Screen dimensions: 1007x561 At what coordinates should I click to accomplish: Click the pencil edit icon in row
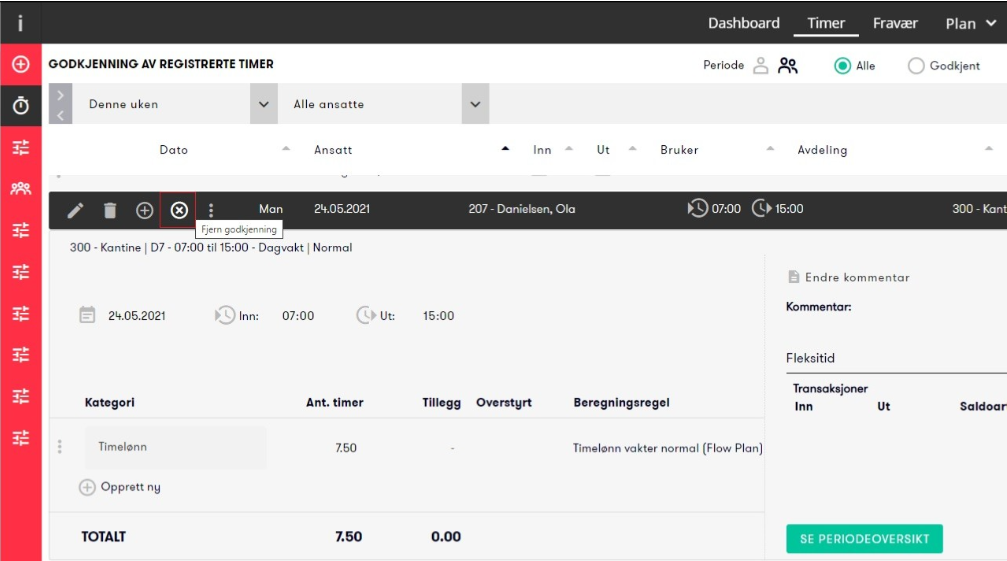click(75, 210)
